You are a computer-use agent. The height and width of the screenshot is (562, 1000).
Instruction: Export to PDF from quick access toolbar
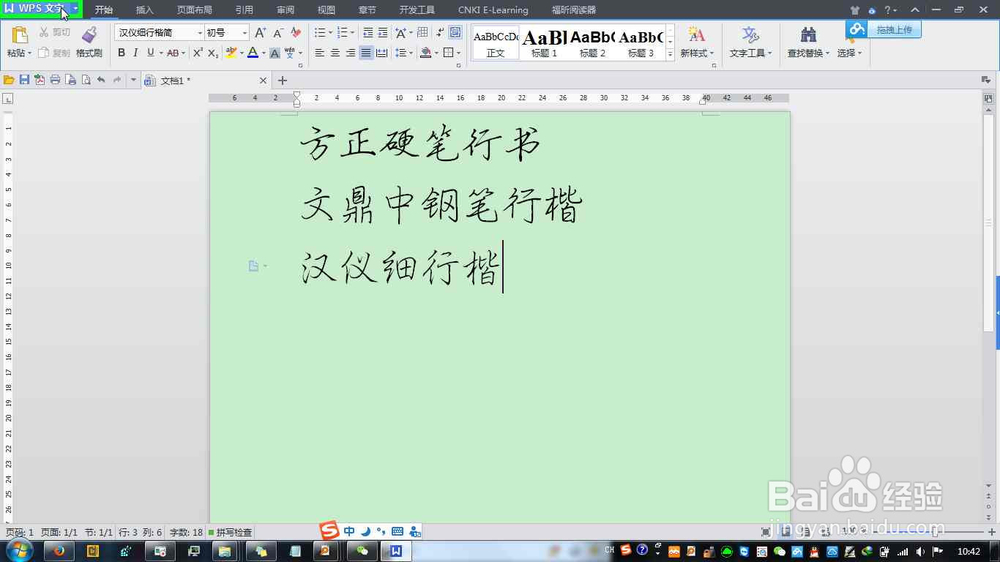40,80
